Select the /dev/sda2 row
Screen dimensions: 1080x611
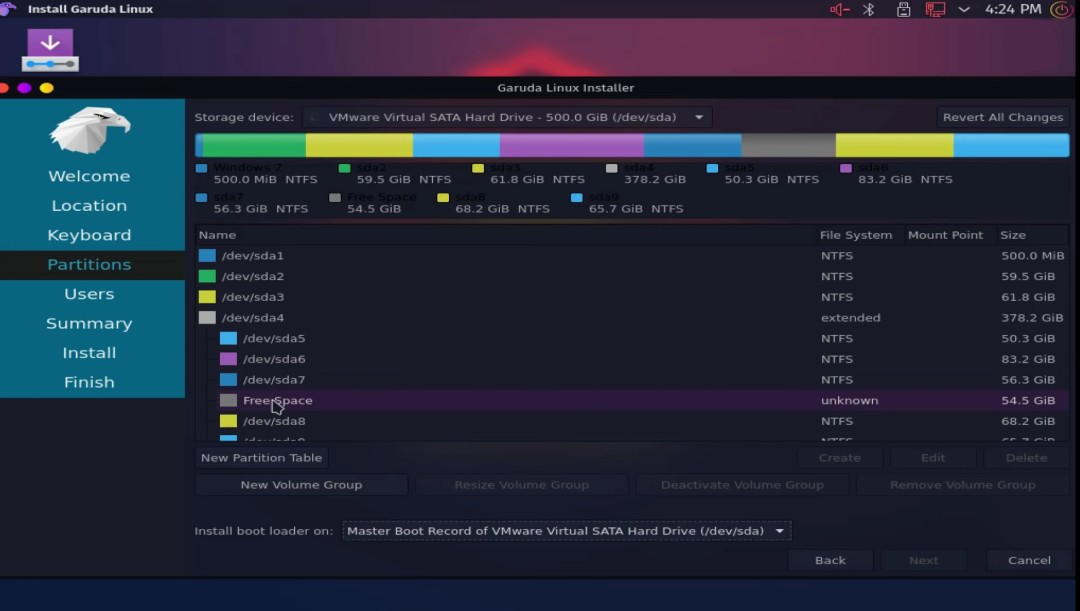coord(632,276)
